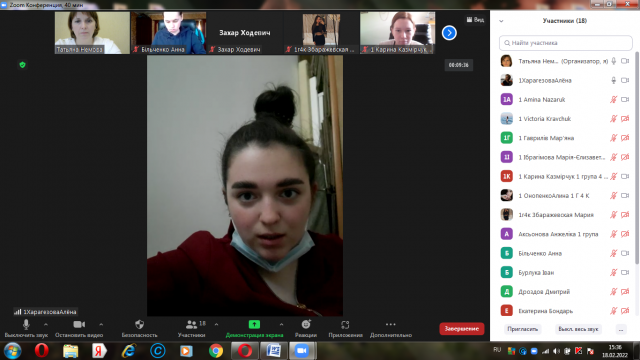640x360 pixels.
Task: Click RU language indicator in tray
Action: click(x=497, y=350)
